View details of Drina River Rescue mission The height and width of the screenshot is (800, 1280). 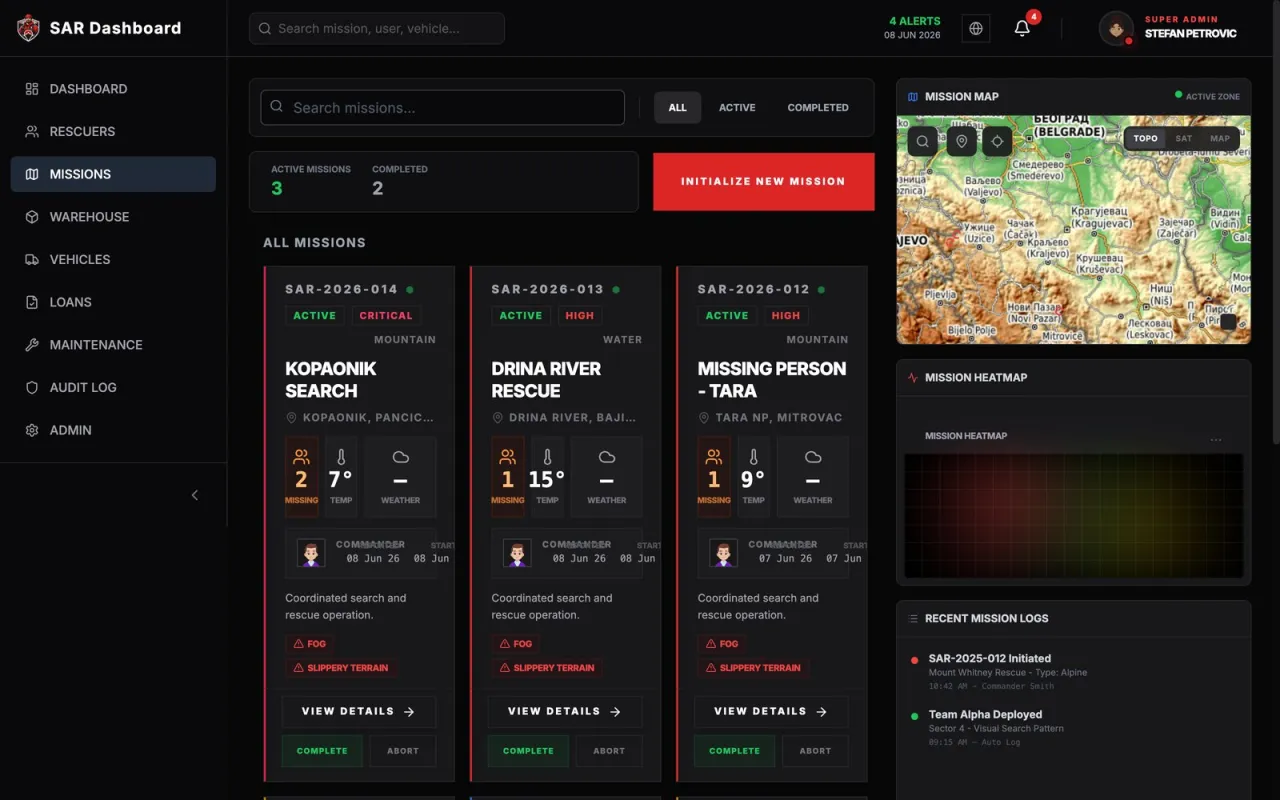pyautogui.click(x=565, y=712)
